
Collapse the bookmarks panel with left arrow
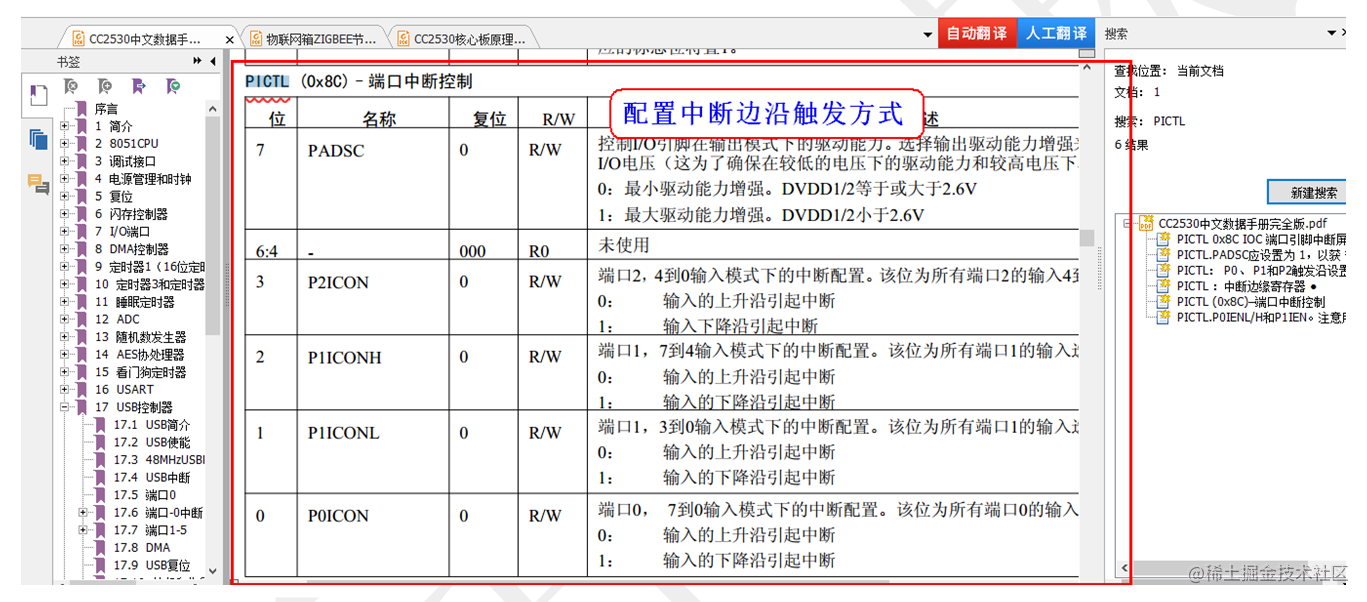coord(213,62)
